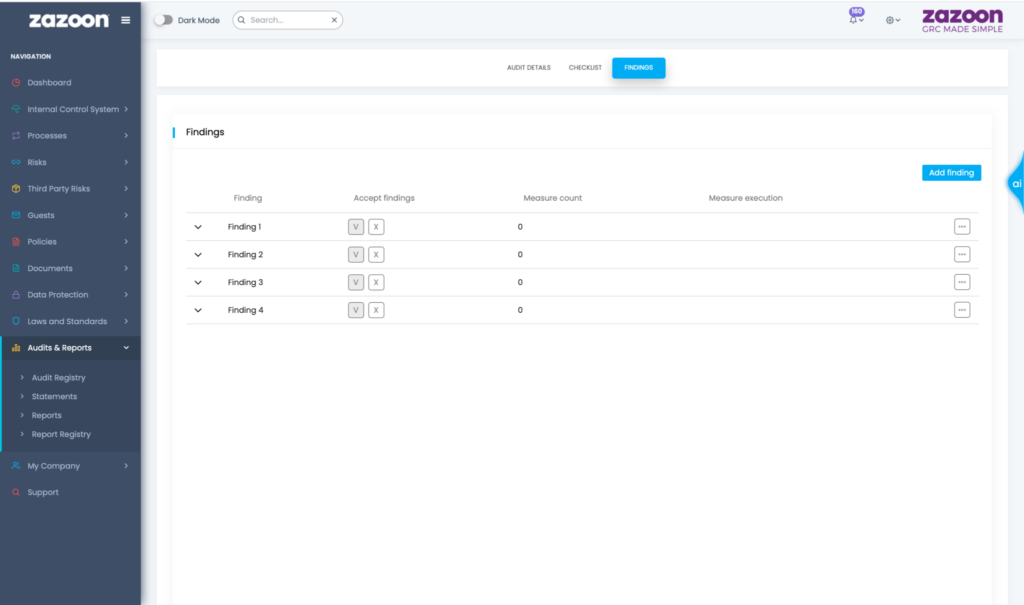Click the Support search icon
This screenshot has width=1024, height=605.
(16, 493)
